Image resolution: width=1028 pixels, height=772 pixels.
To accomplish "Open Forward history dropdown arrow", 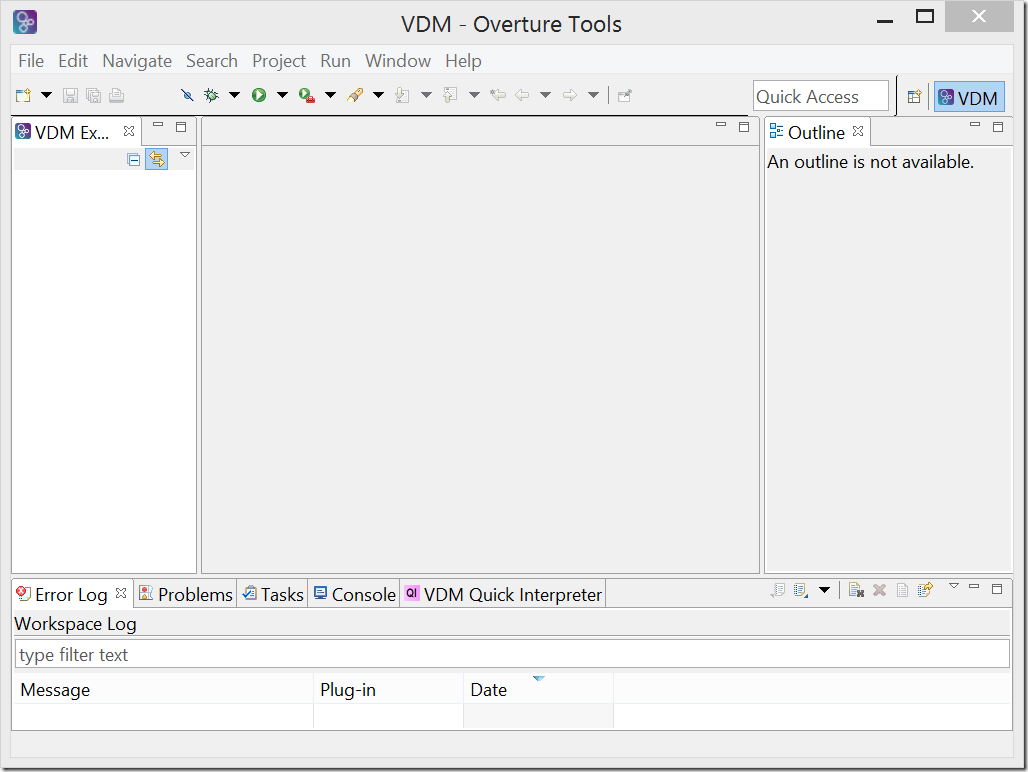I will 593,96.
